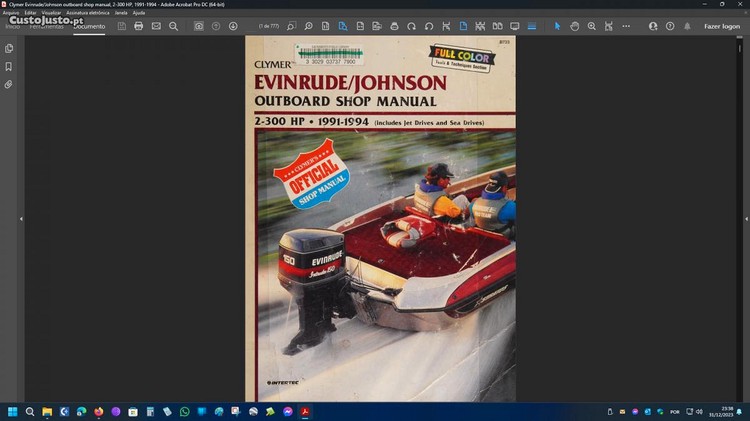Open the help question mark button

click(670, 26)
